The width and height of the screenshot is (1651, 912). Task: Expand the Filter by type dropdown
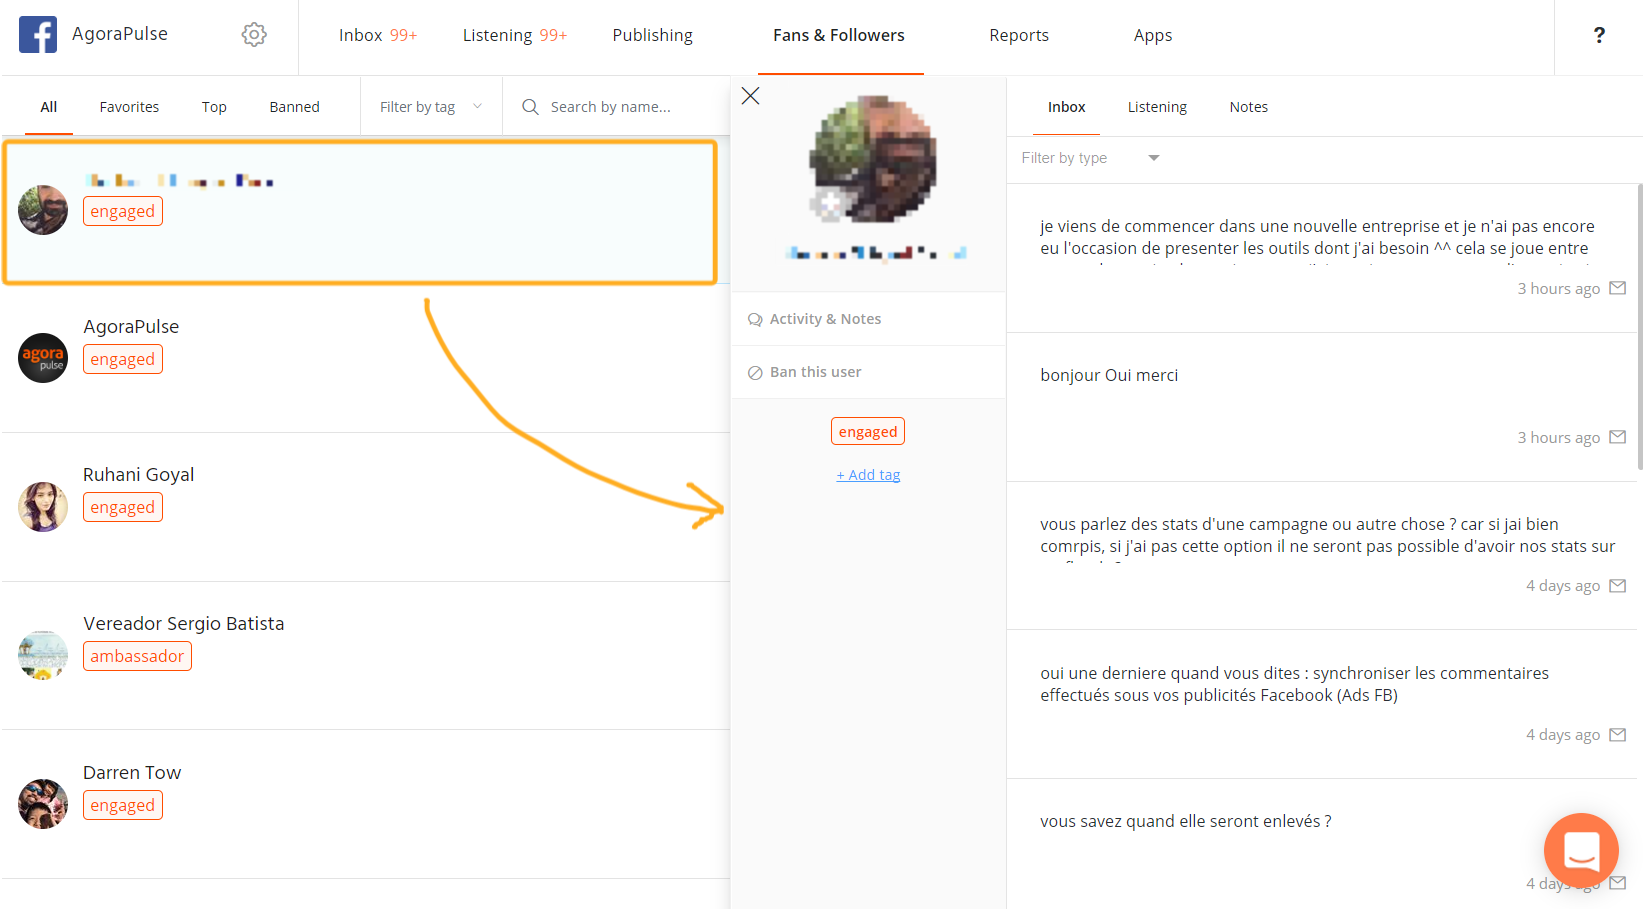coord(1090,158)
